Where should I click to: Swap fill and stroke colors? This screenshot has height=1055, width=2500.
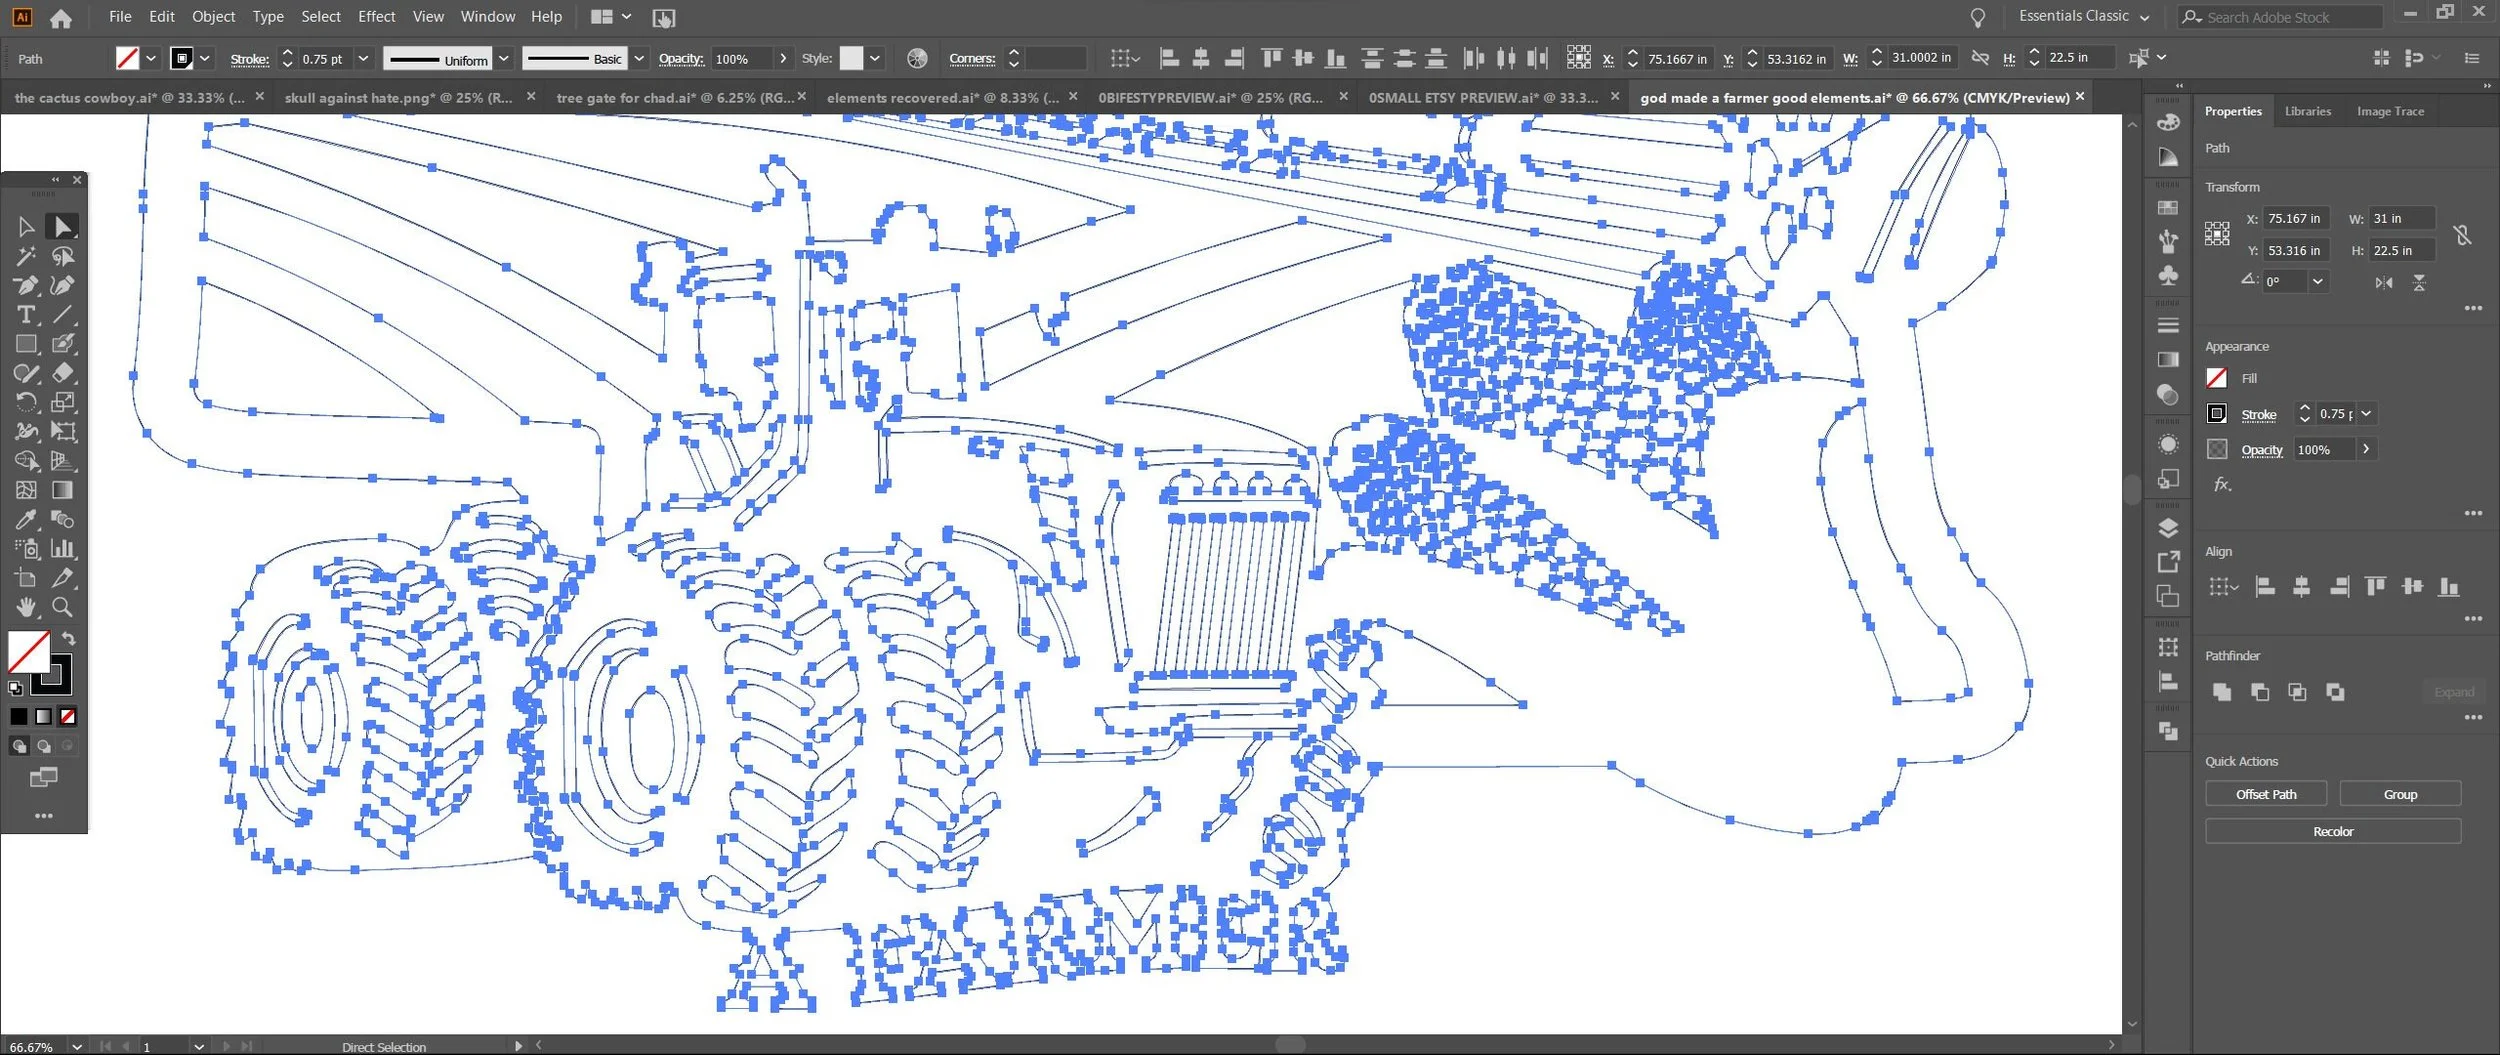(68, 638)
